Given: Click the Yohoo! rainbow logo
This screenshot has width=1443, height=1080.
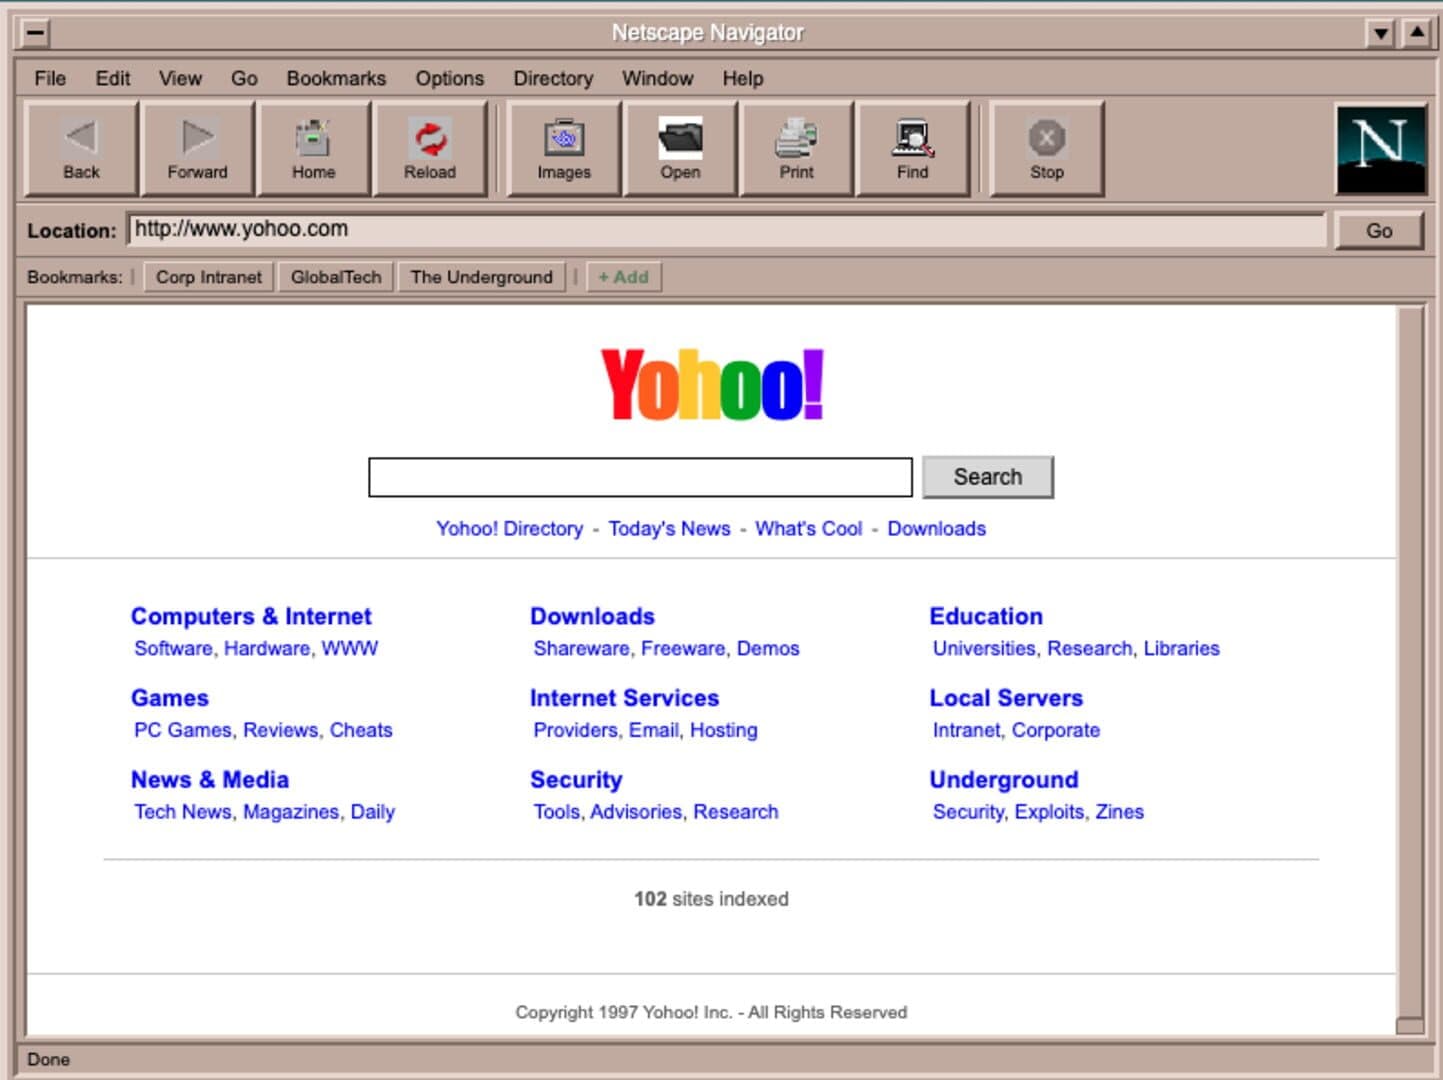Looking at the screenshot, I should tap(712, 384).
